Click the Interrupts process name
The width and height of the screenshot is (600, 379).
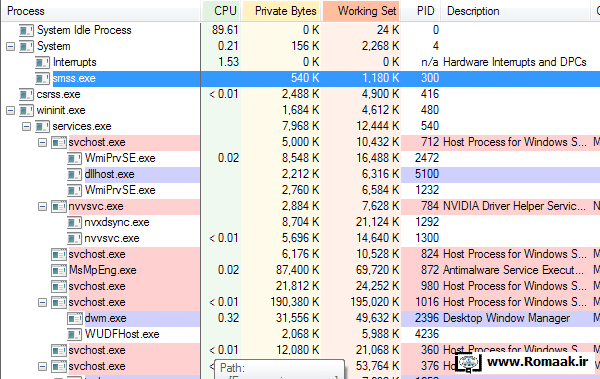(x=75, y=62)
